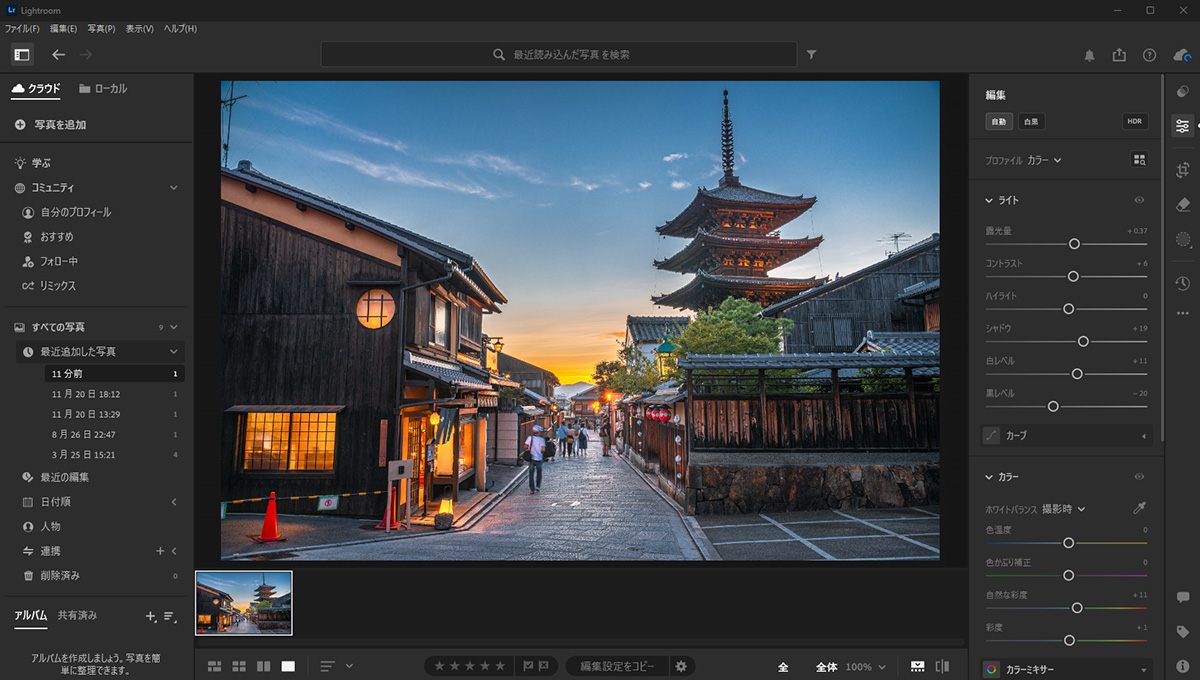Toggle visibility of カラー panel edits
Image resolution: width=1200 pixels, height=680 pixels.
(x=1139, y=477)
